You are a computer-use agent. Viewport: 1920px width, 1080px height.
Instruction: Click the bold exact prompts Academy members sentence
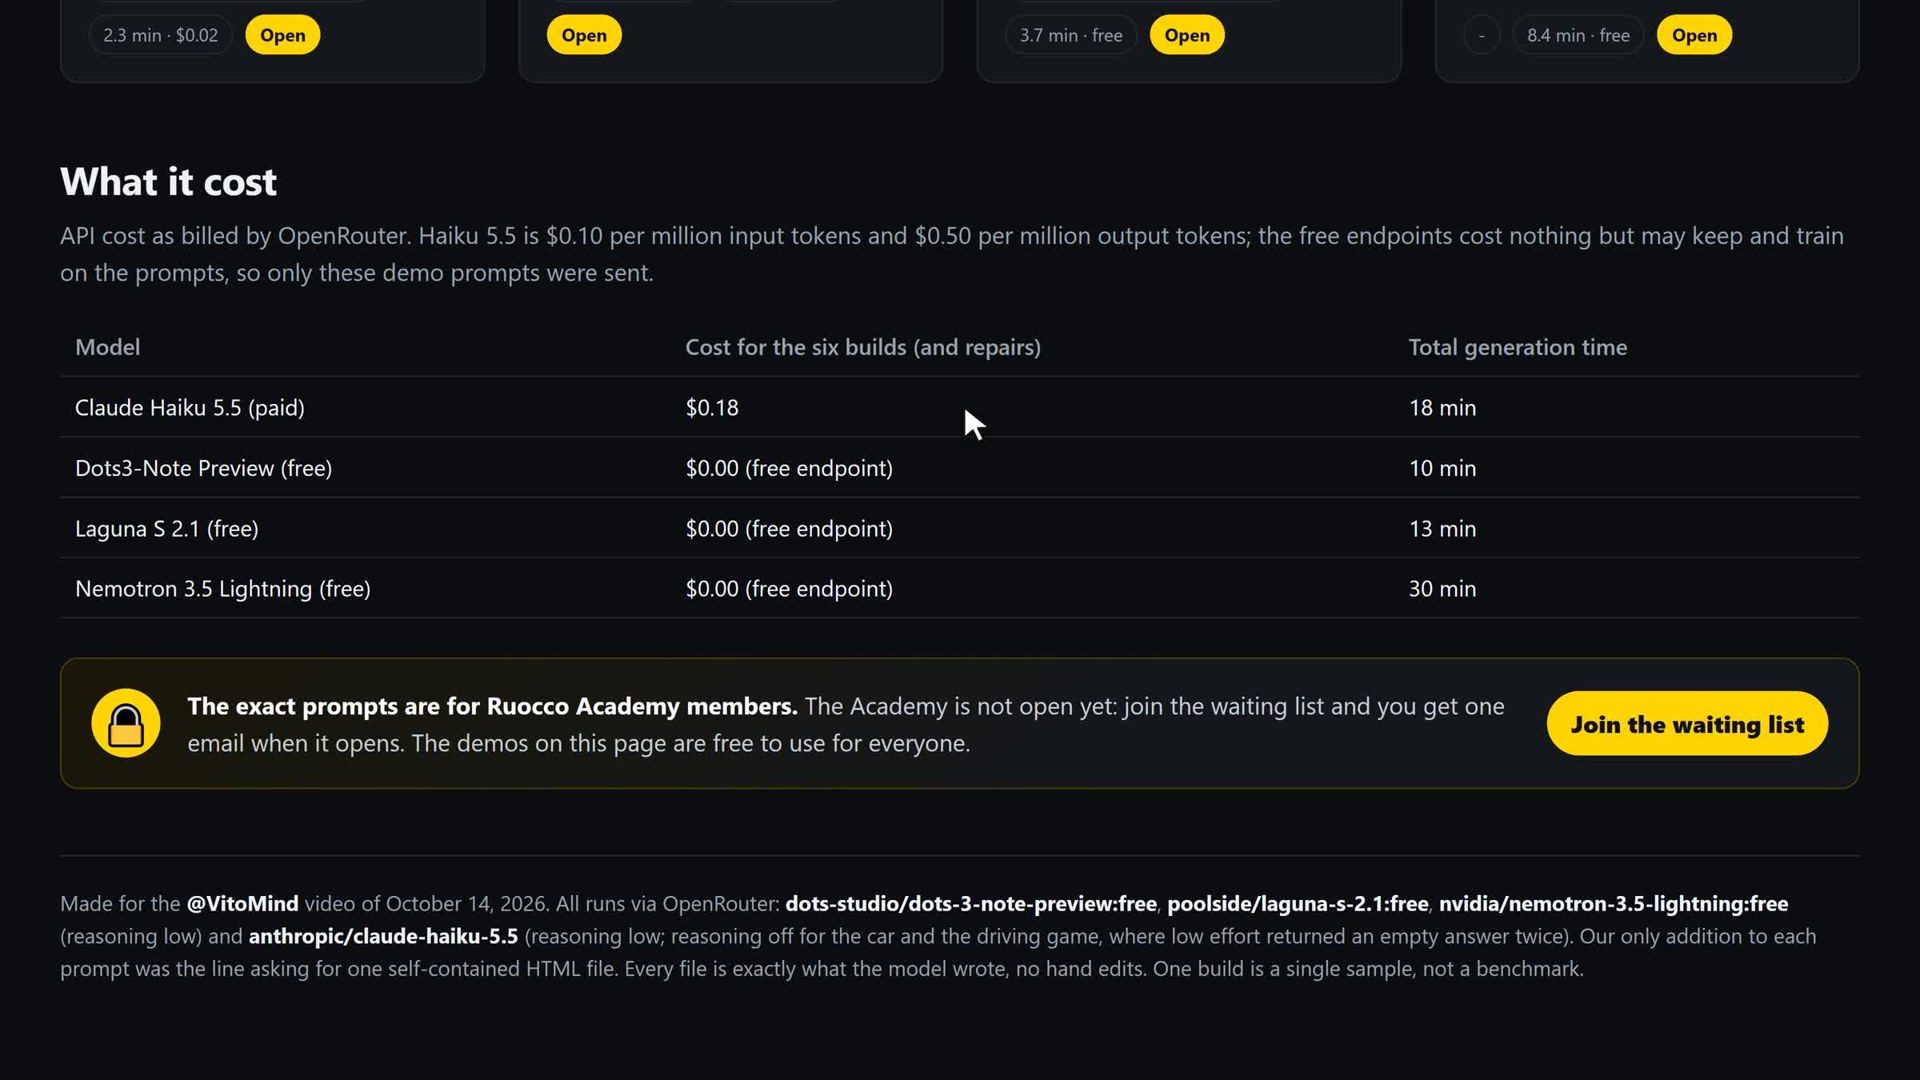pyautogui.click(x=492, y=706)
